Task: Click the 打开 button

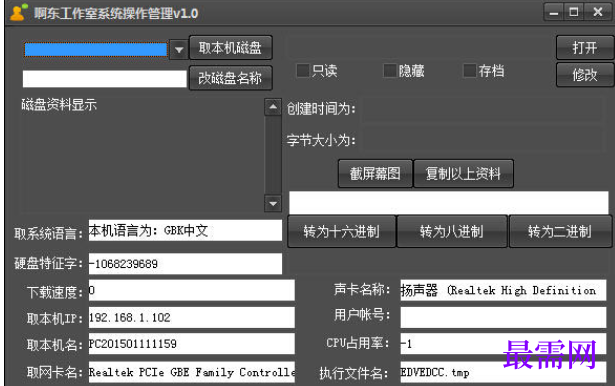Action: (x=585, y=48)
